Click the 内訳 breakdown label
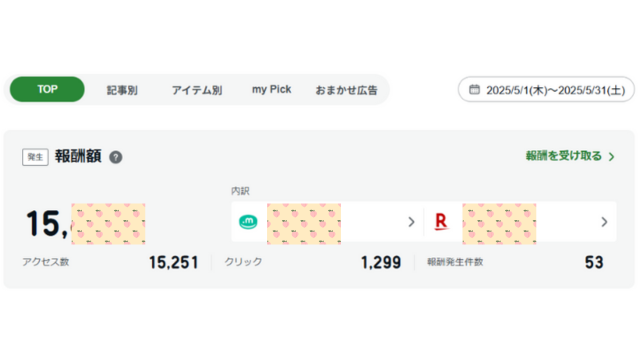 coord(240,191)
